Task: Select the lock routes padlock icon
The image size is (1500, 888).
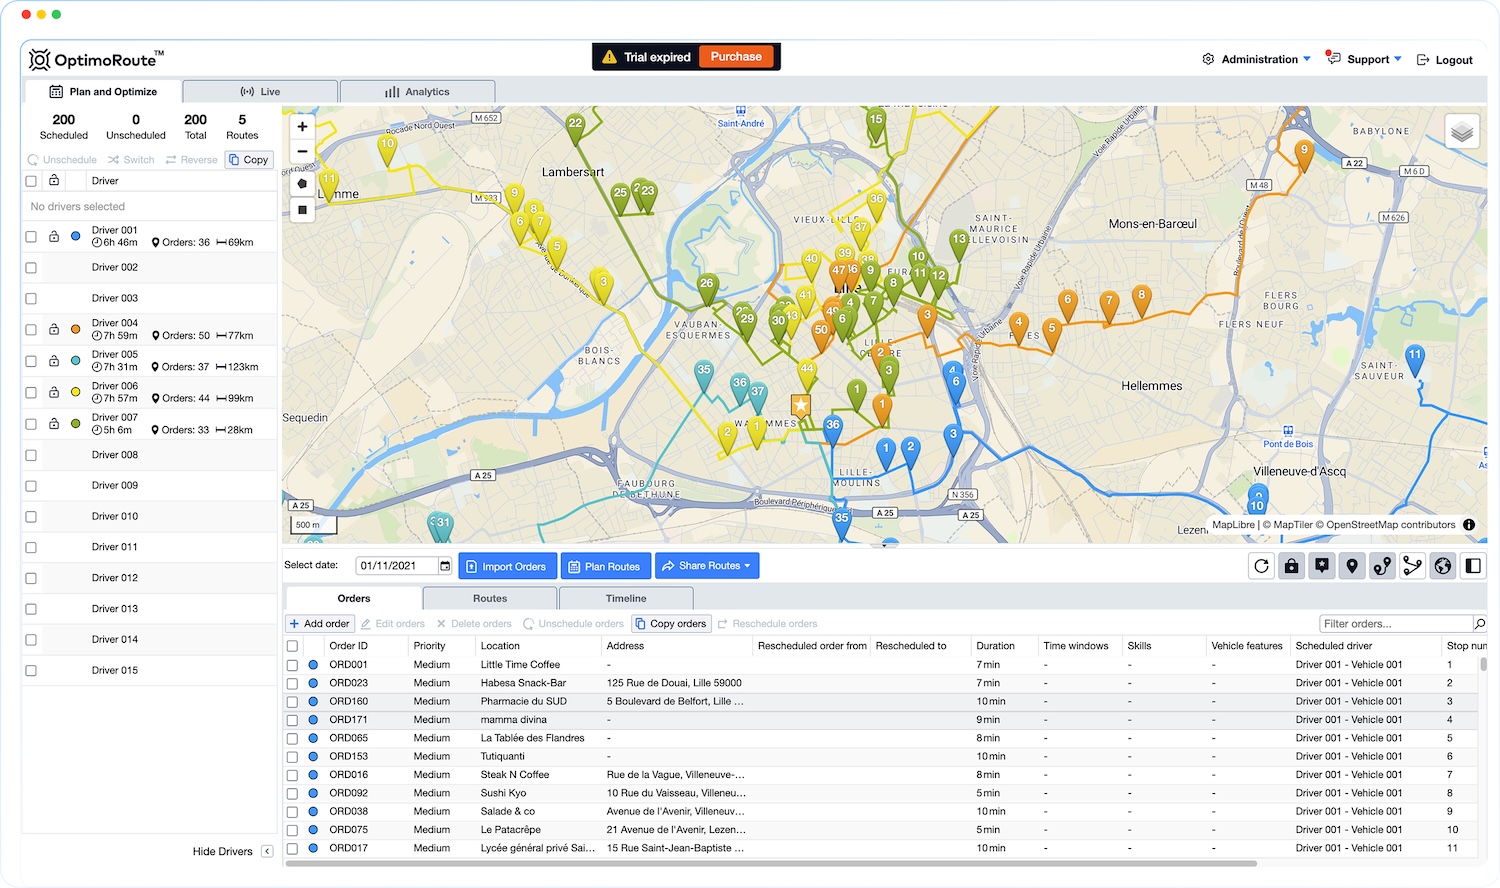Action: [x=1291, y=565]
